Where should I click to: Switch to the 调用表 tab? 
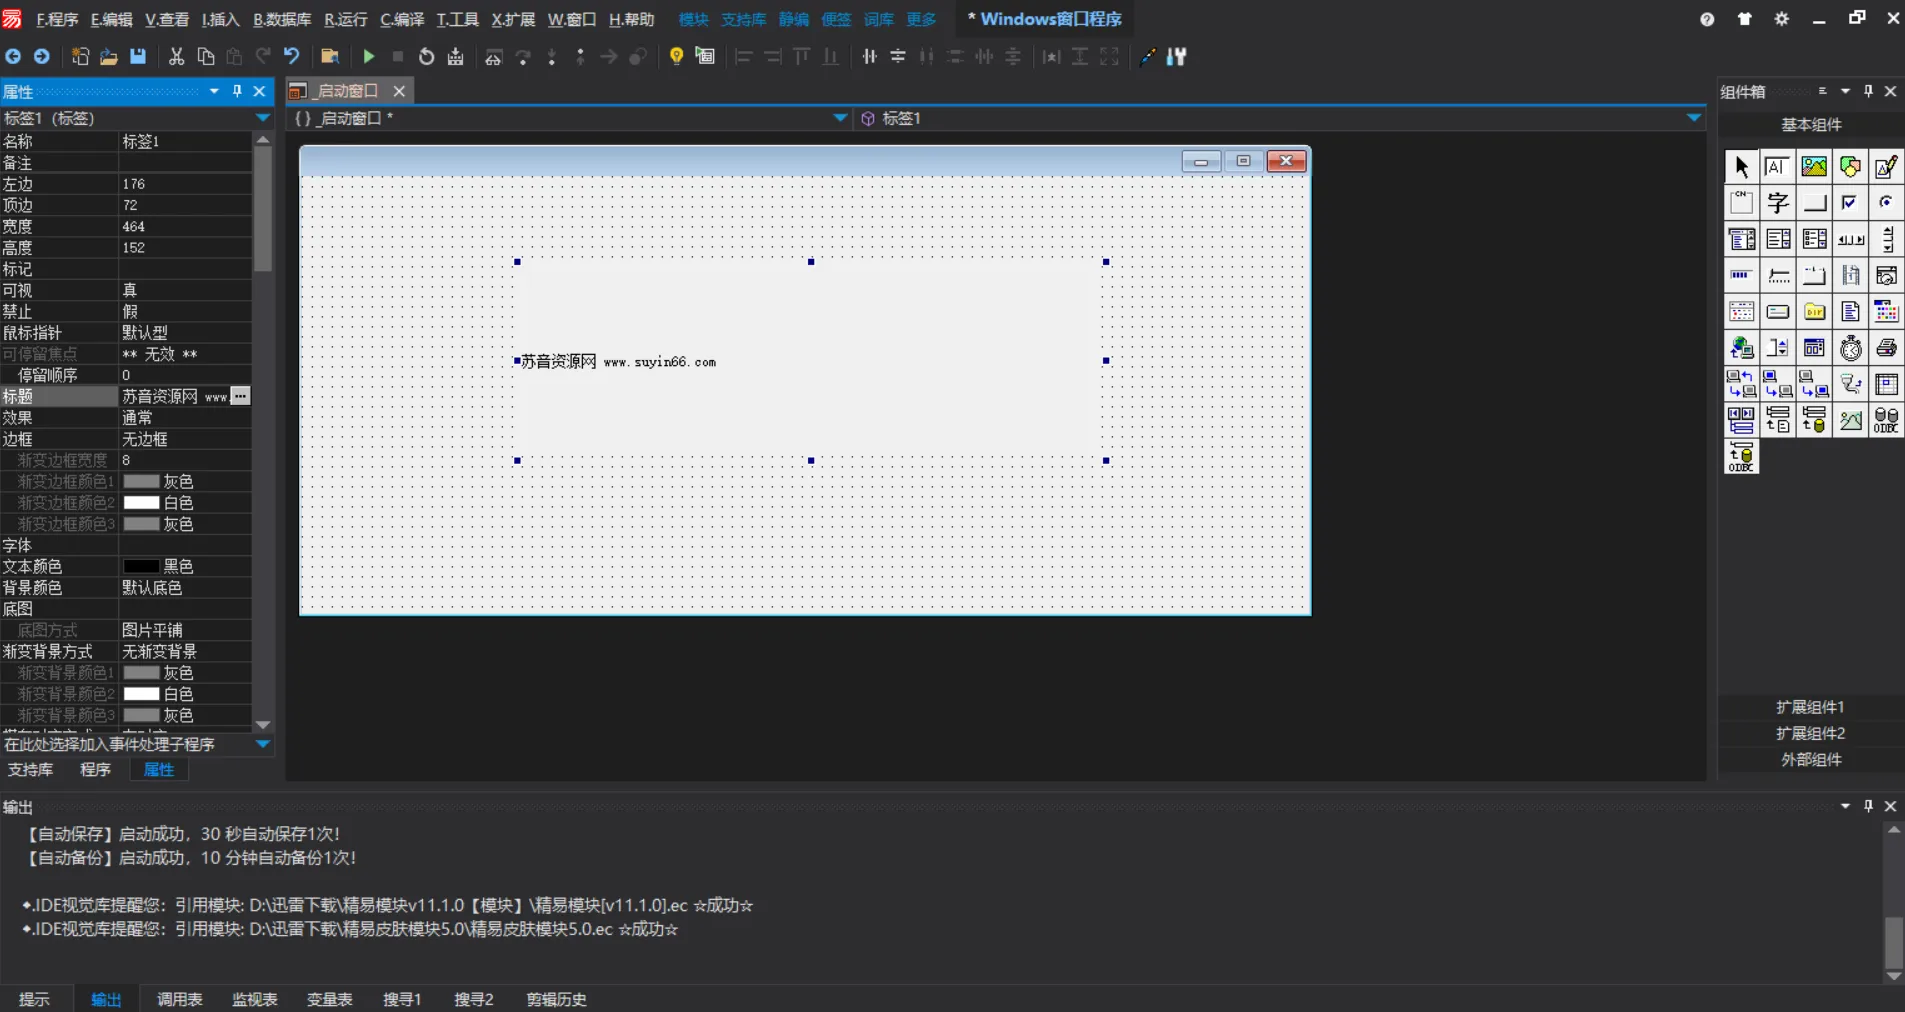pyautogui.click(x=179, y=999)
